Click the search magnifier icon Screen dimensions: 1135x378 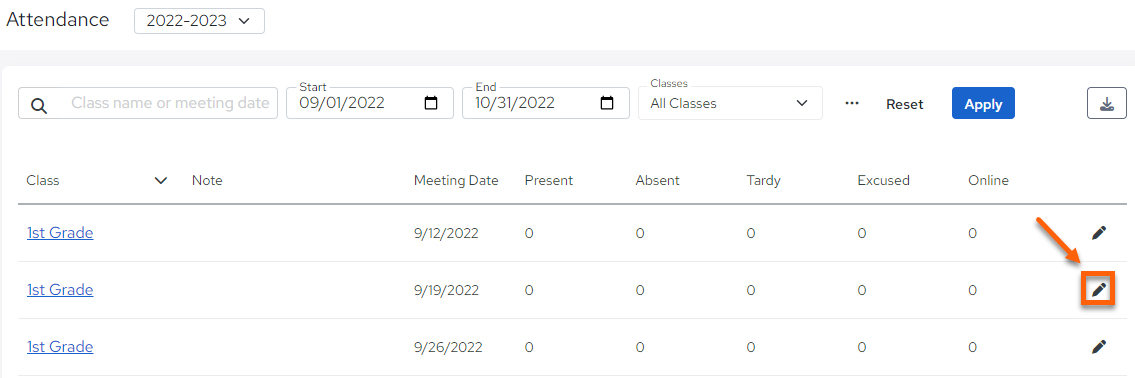tap(39, 106)
